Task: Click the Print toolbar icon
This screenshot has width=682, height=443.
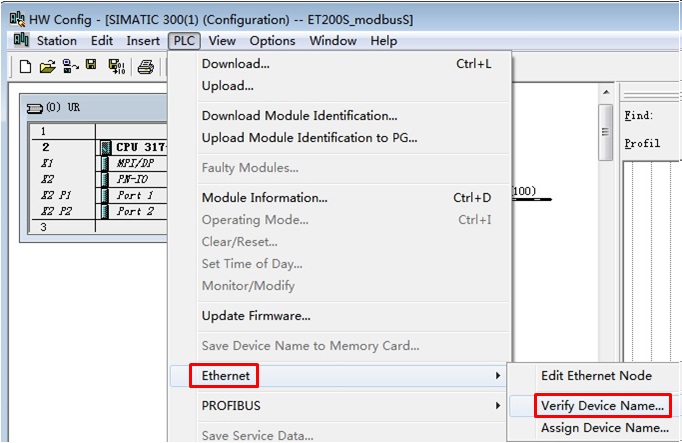Action: [146, 67]
